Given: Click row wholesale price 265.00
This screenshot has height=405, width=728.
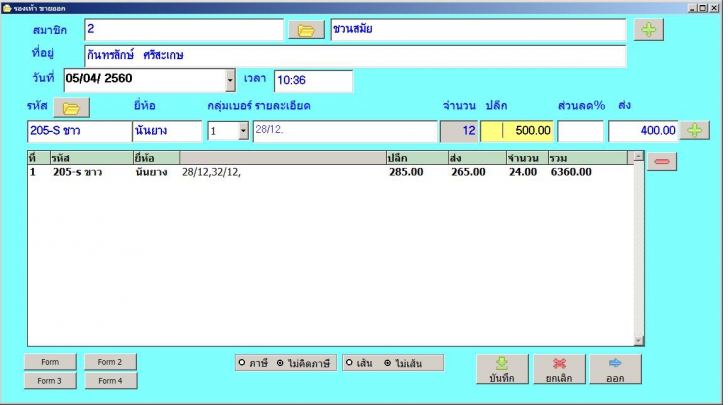Looking at the screenshot, I should [468, 172].
